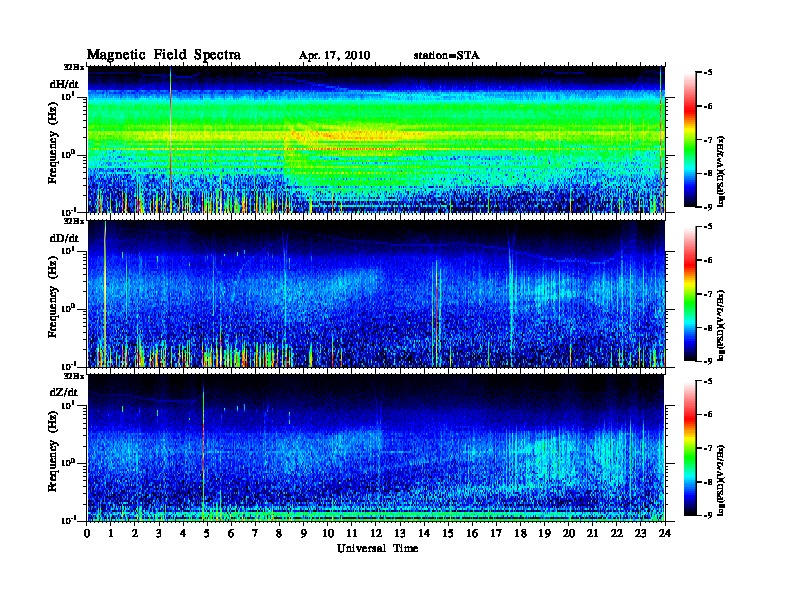The width and height of the screenshot is (792, 612).
Task: Click inside the dZ/dt spectrogram
Action: pyautogui.click(x=376, y=448)
